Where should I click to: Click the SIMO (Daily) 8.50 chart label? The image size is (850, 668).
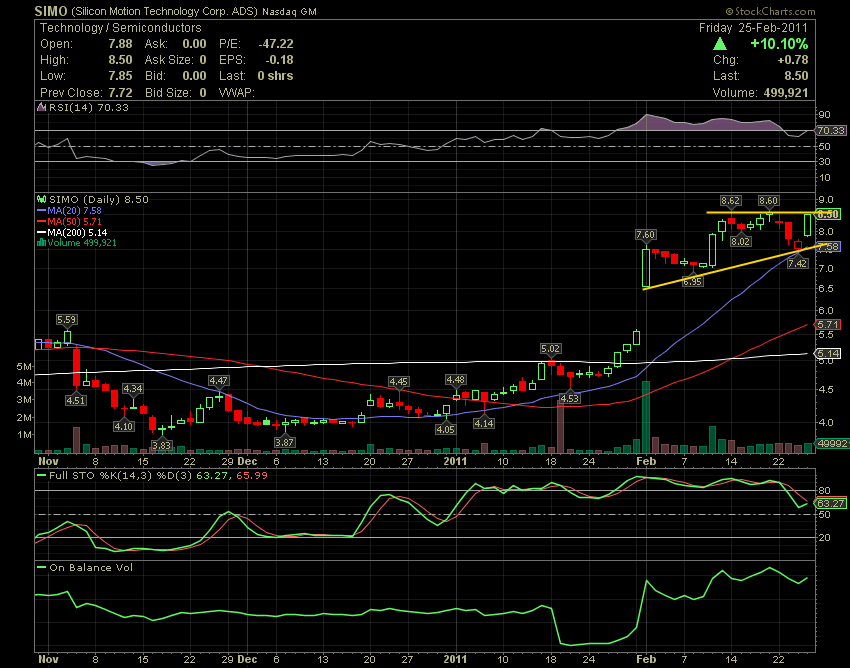[x=99, y=200]
